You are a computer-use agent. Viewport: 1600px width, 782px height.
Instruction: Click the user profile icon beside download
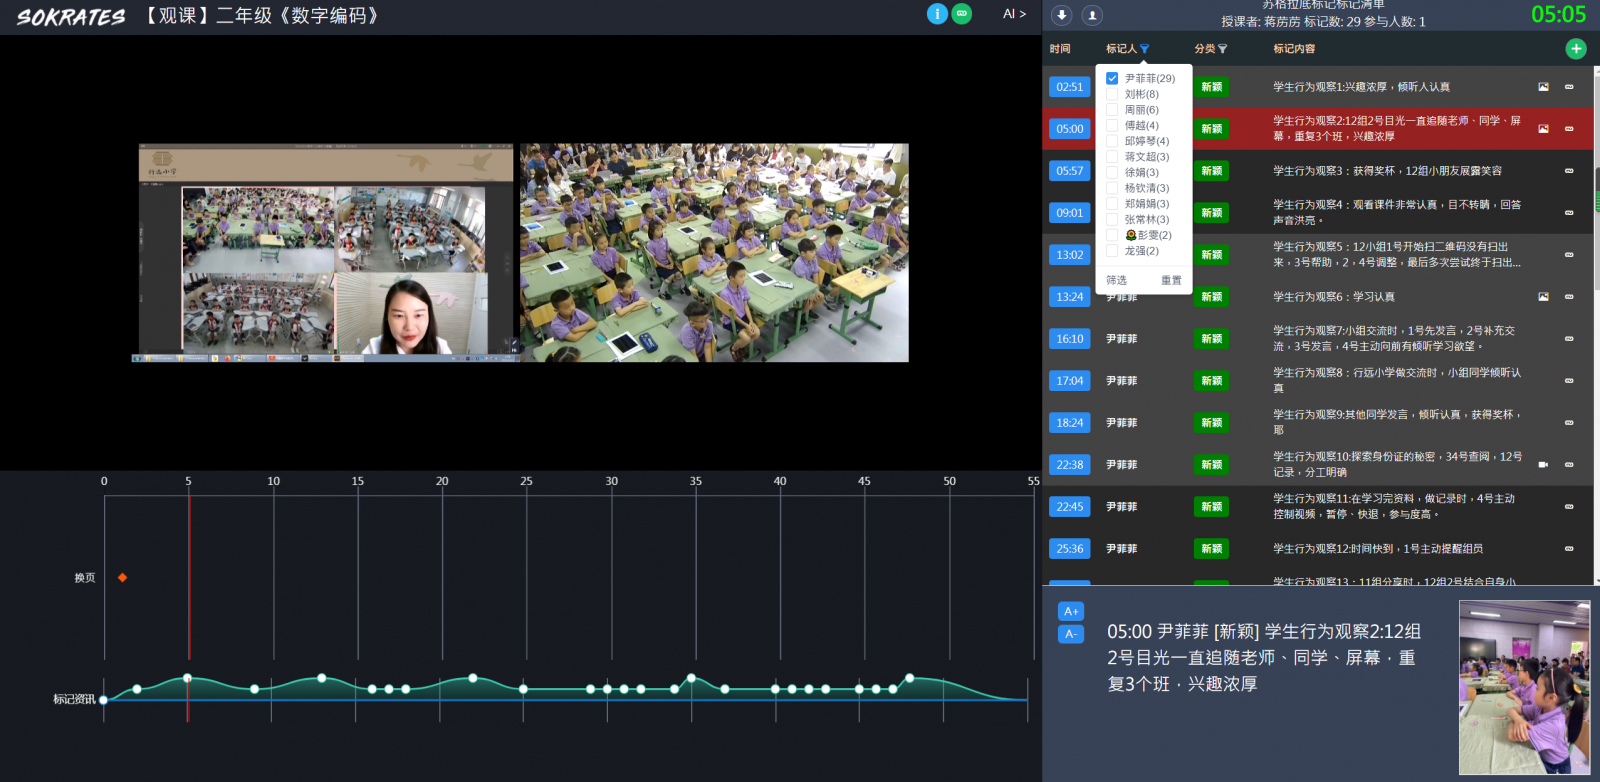1092,15
